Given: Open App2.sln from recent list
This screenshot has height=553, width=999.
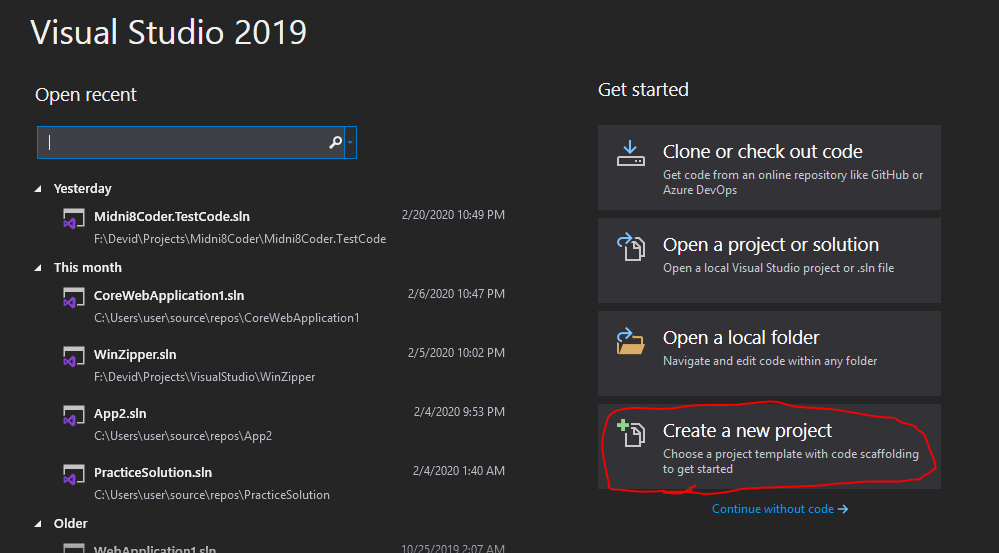Looking at the screenshot, I should point(120,413).
